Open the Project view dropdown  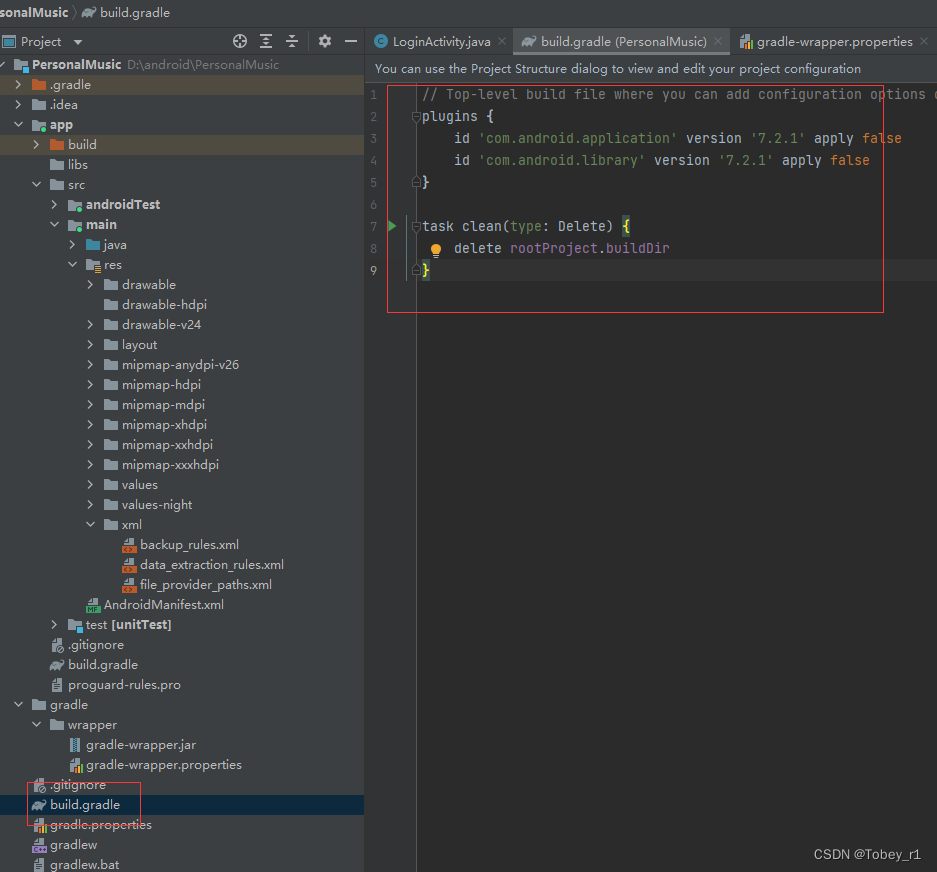pos(78,42)
